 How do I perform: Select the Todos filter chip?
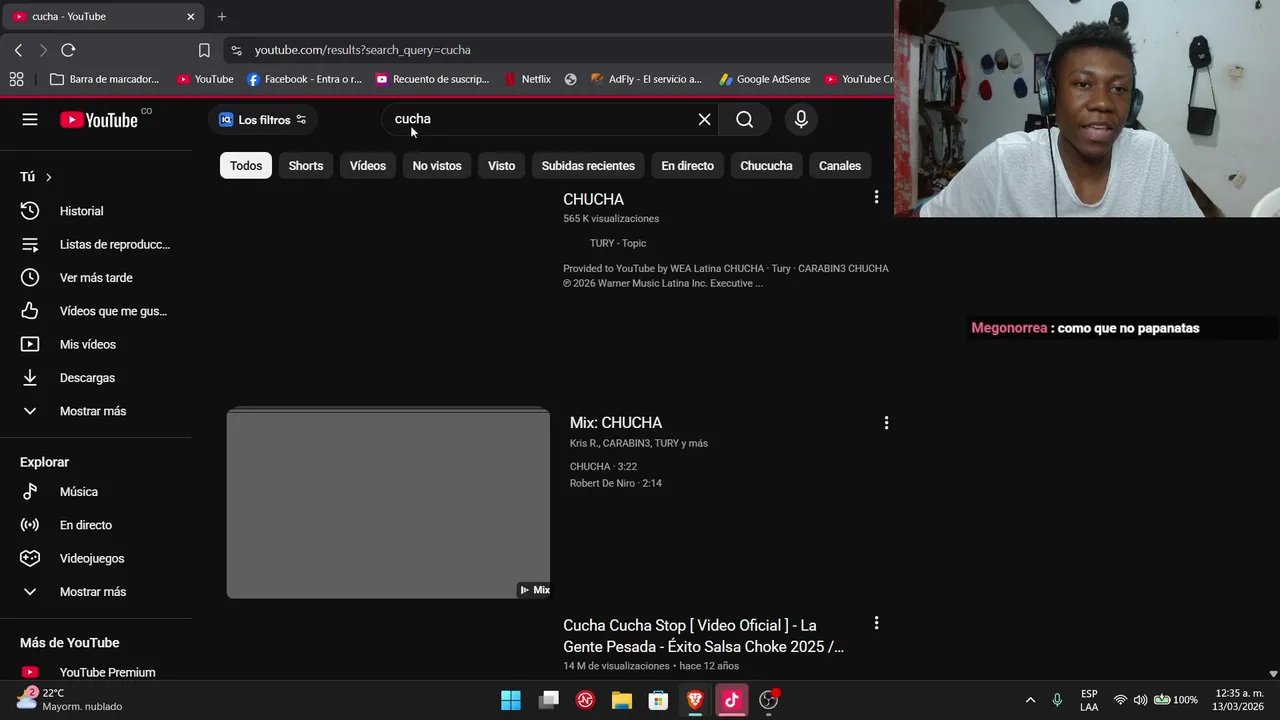pyautogui.click(x=246, y=166)
